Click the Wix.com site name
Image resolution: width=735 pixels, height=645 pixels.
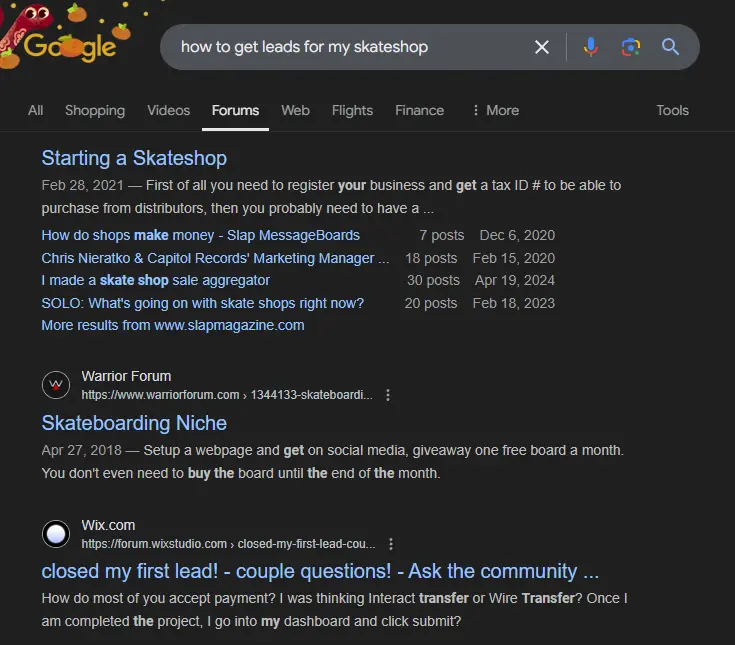[108, 525]
